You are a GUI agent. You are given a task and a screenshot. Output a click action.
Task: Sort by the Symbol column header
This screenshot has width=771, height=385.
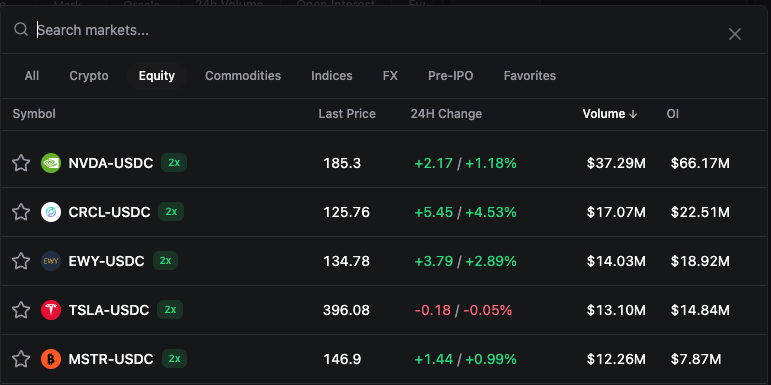pyautogui.click(x=34, y=114)
